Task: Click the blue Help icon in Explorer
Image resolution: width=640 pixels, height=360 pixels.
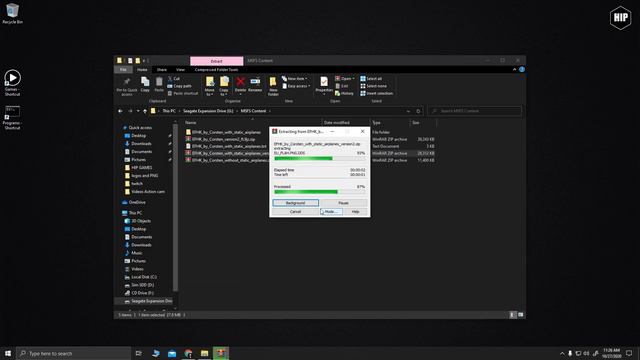Action: pos(522,69)
